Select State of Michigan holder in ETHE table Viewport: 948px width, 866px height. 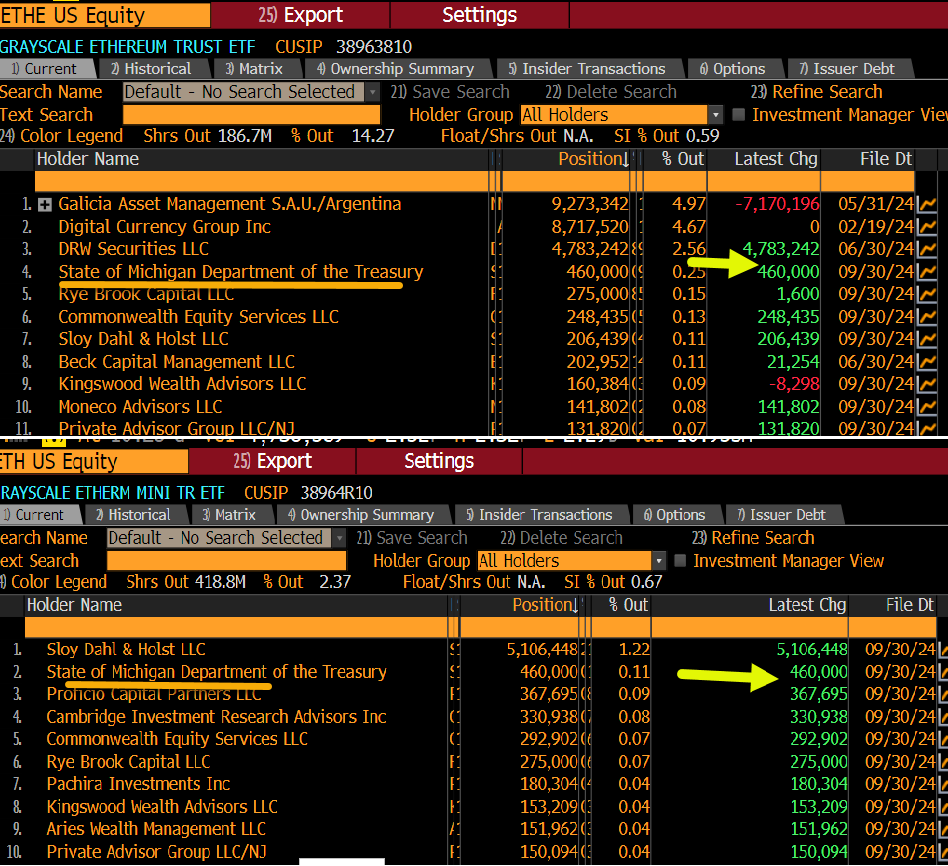pyautogui.click(x=241, y=272)
